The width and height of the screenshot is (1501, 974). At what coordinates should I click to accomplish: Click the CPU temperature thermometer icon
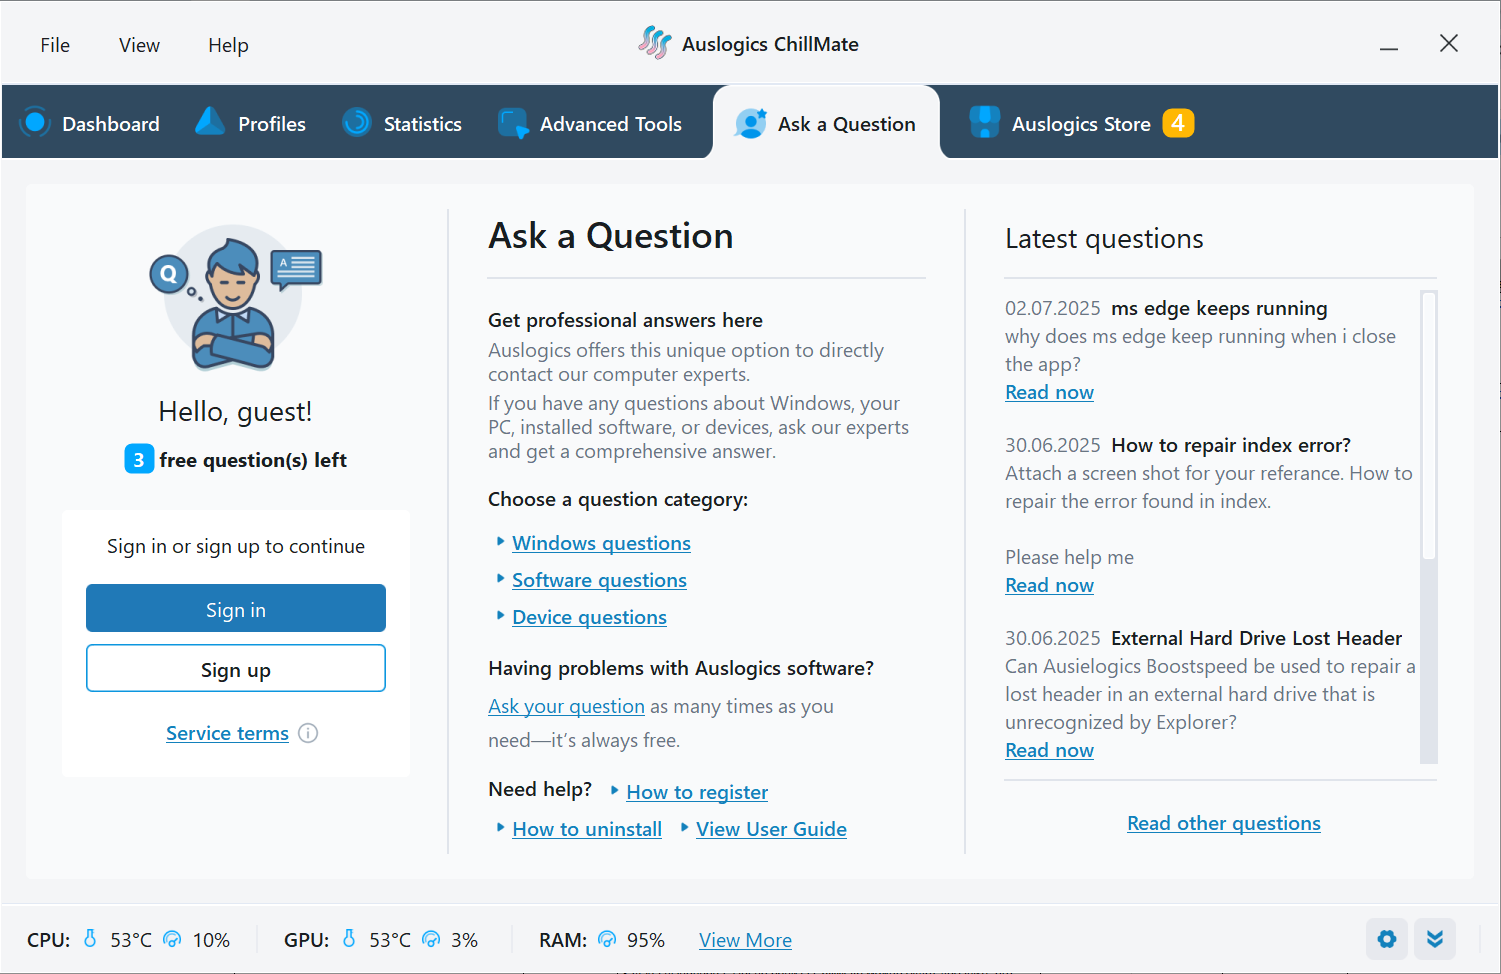(90, 938)
